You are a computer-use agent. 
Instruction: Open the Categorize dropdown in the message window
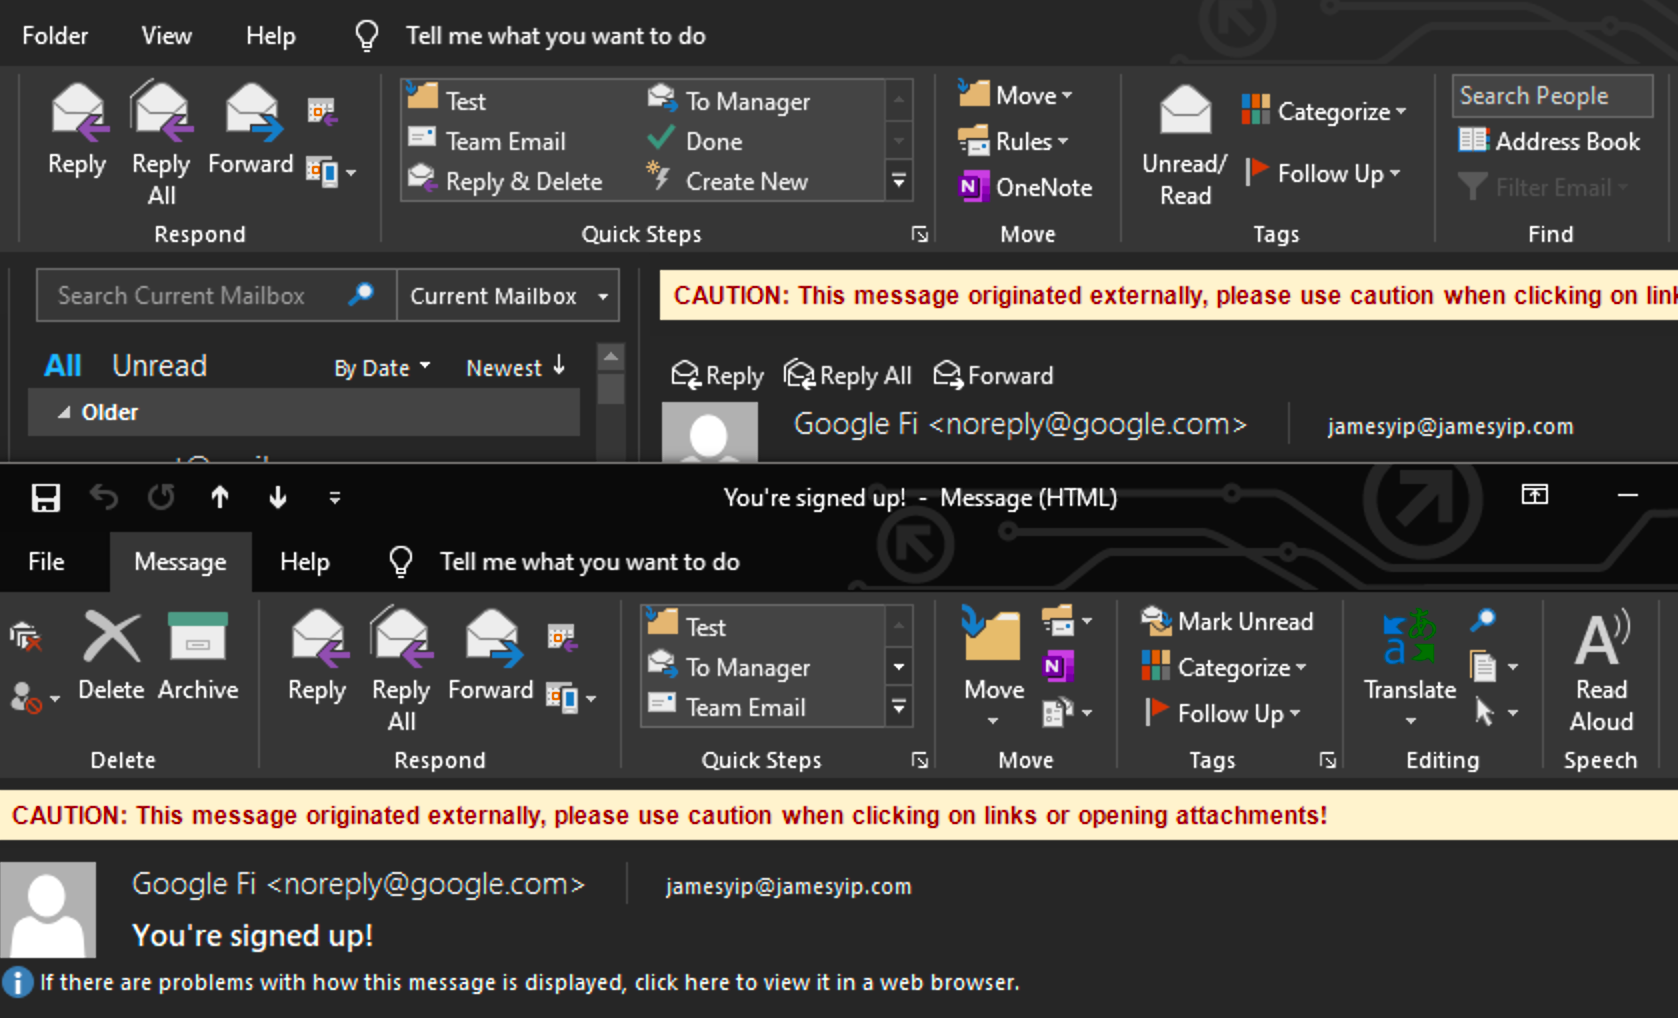click(1224, 667)
